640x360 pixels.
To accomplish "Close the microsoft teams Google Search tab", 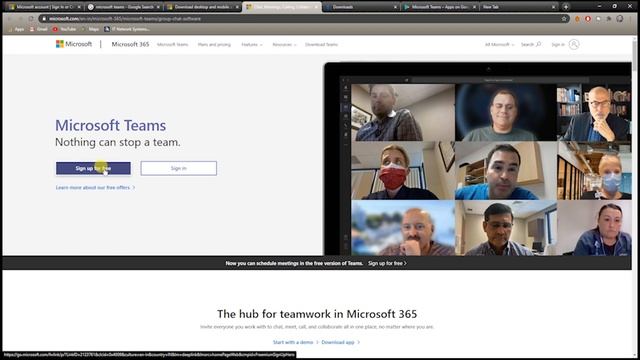I will 158,7.
